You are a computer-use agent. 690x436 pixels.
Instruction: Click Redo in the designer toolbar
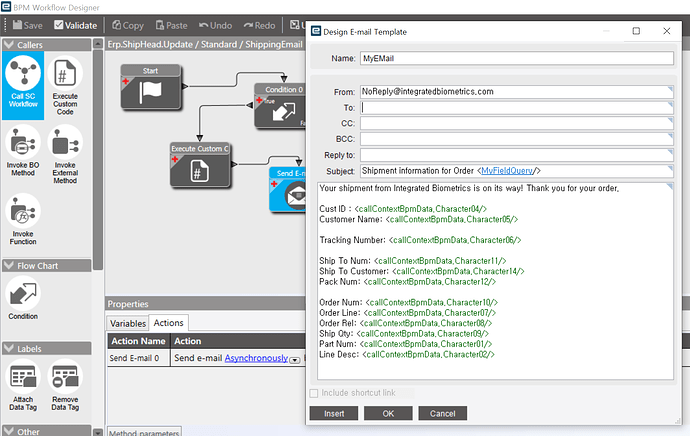259,26
